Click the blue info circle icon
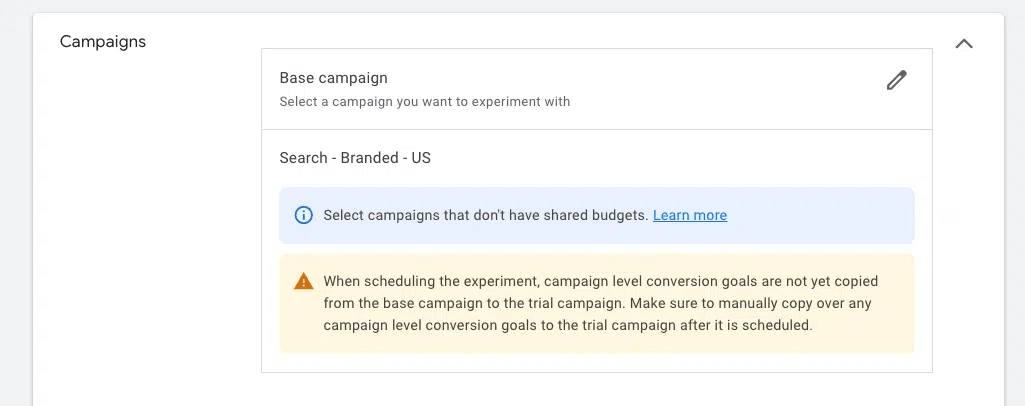 tap(303, 215)
